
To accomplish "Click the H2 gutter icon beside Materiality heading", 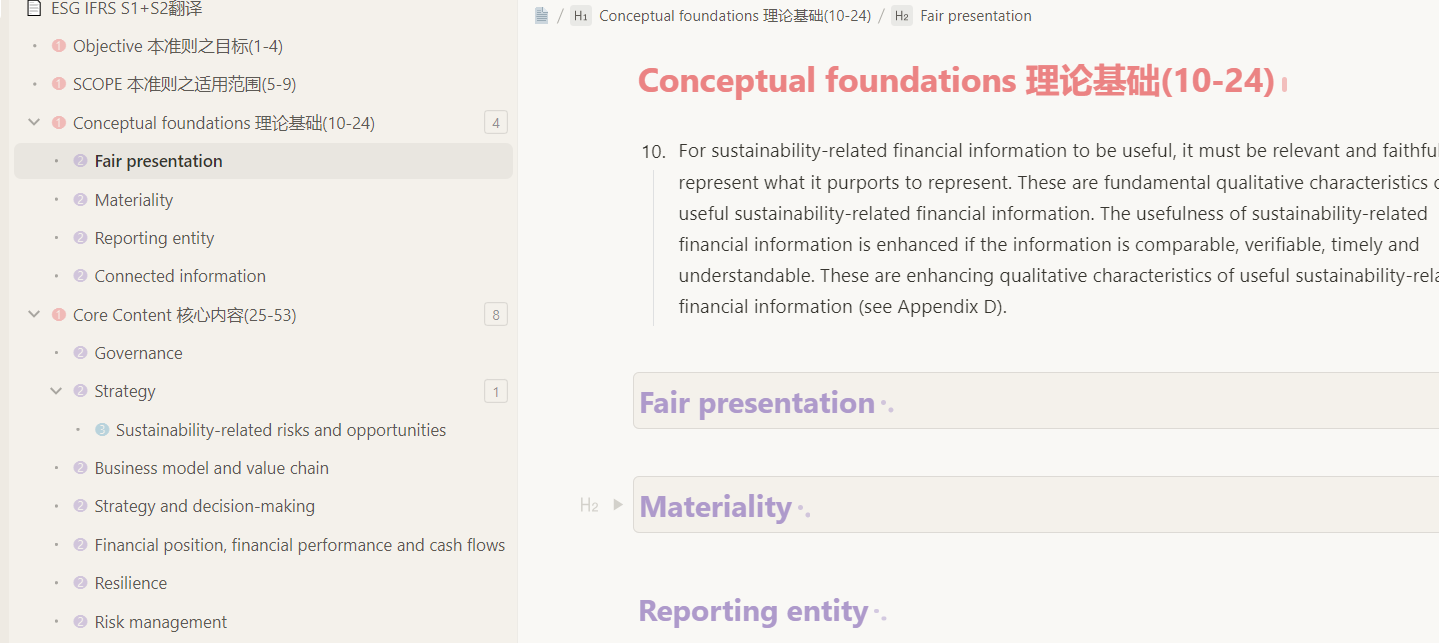I will coord(589,505).
